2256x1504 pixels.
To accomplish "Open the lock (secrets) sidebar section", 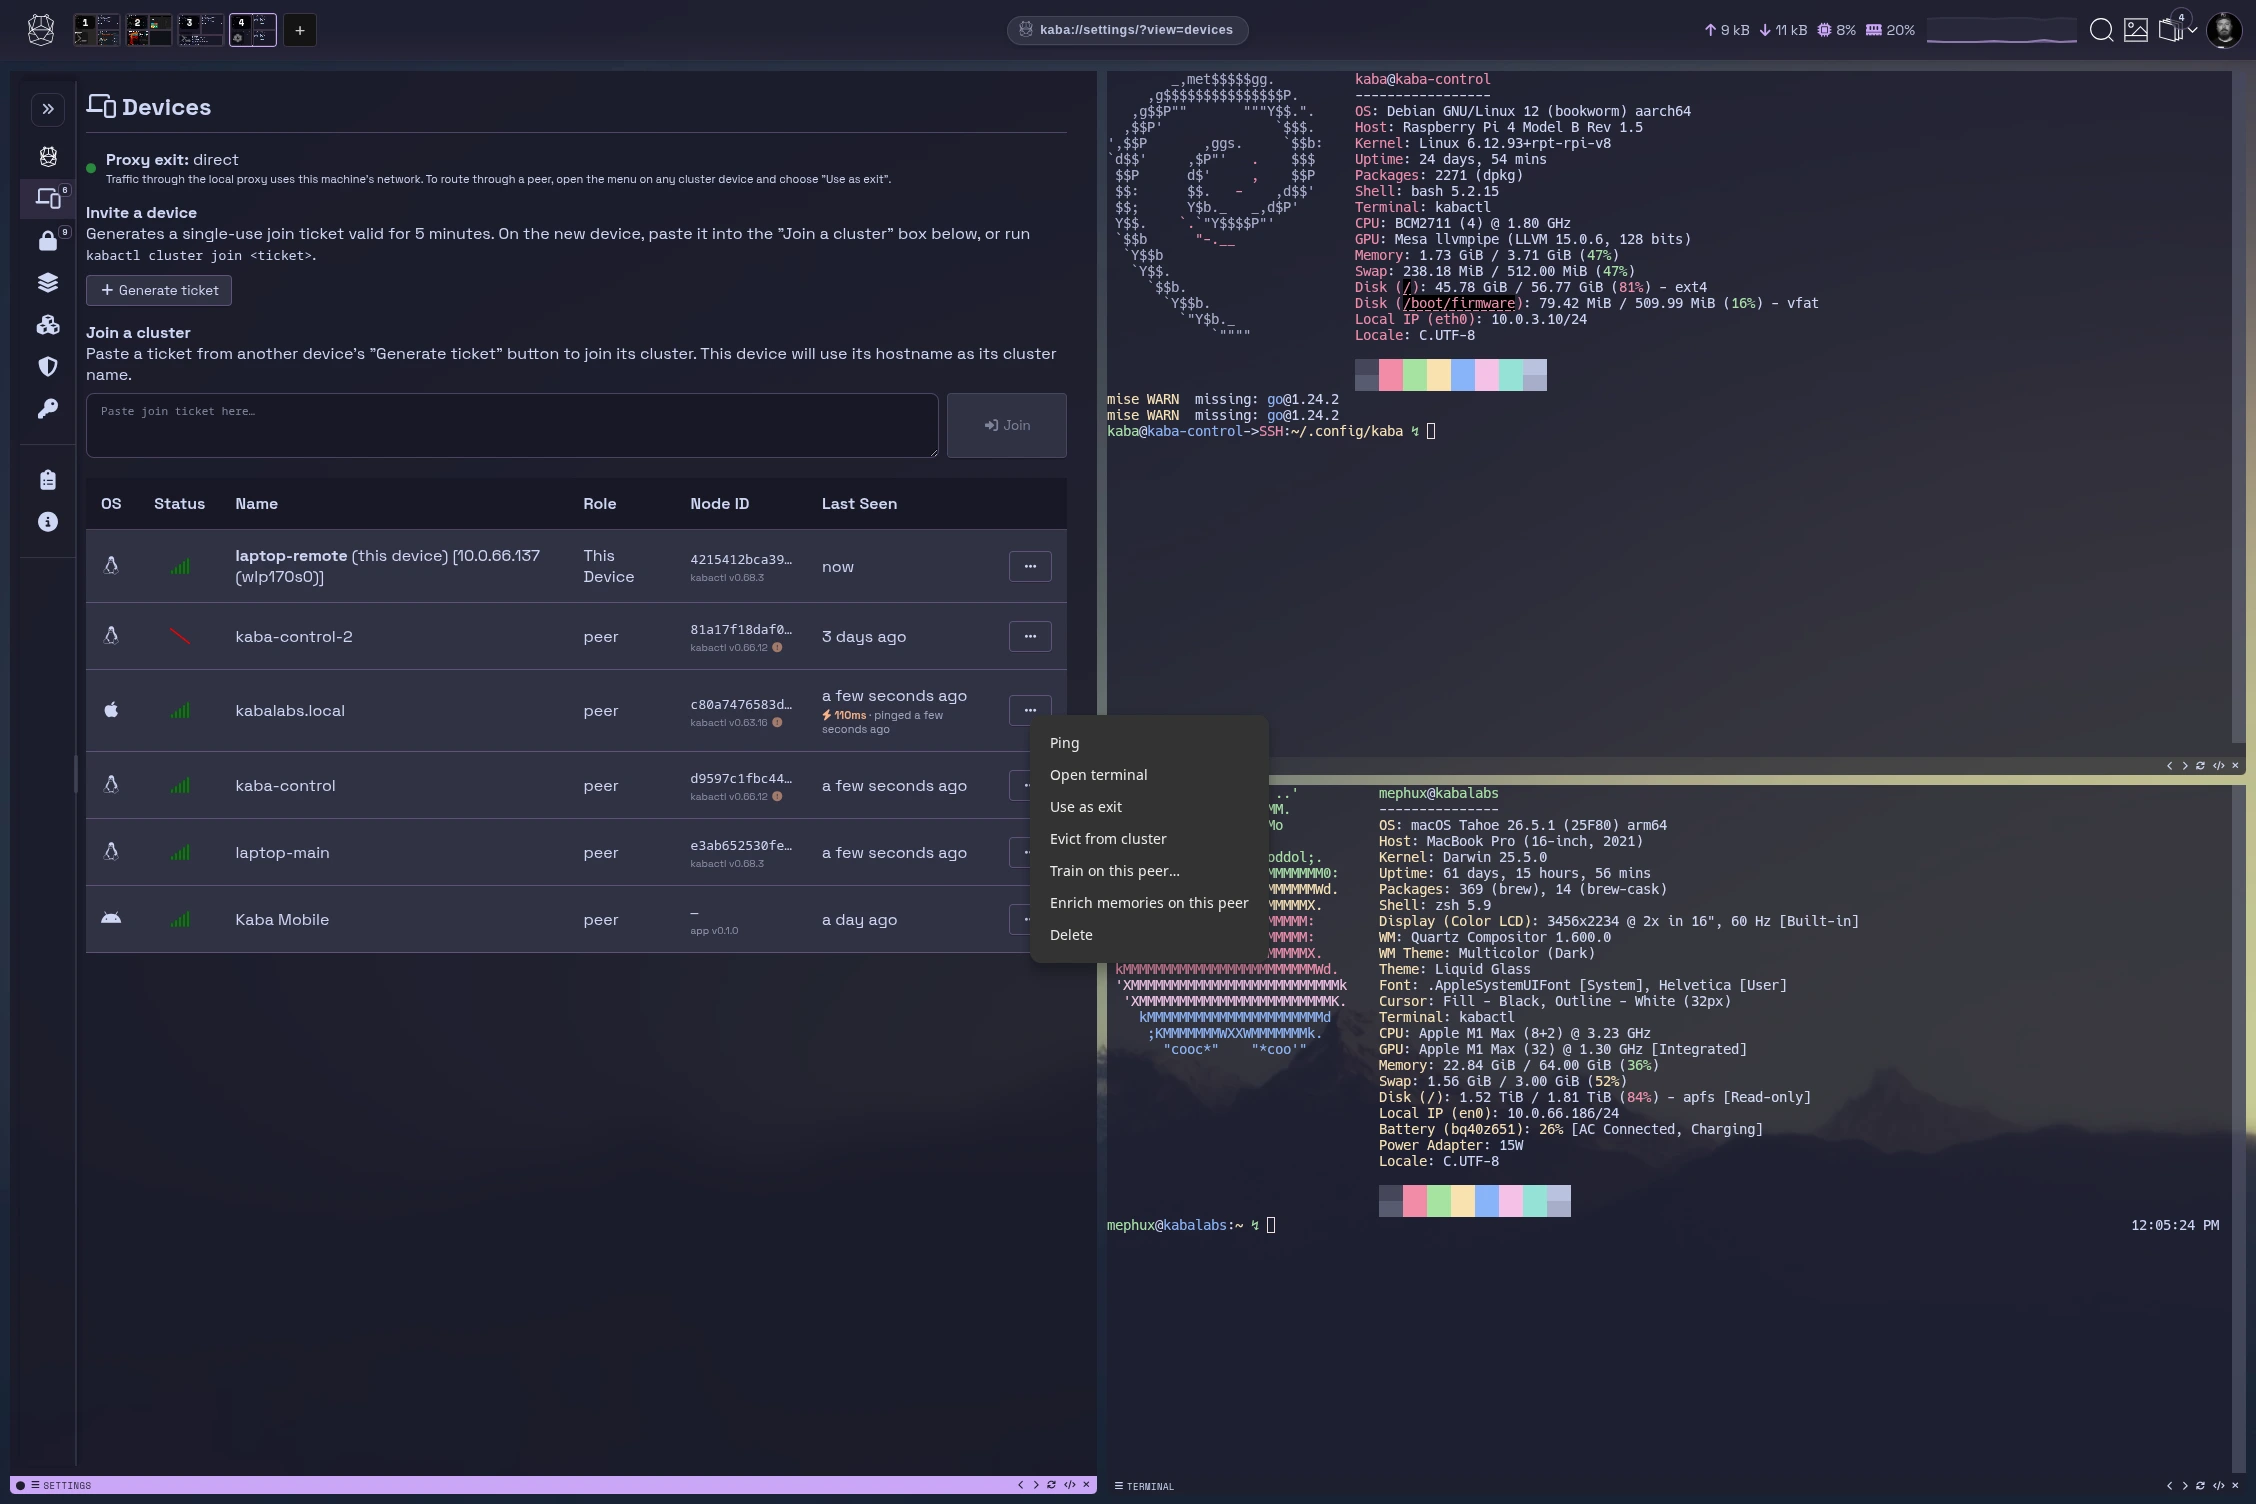I will (x=48, y=241).
